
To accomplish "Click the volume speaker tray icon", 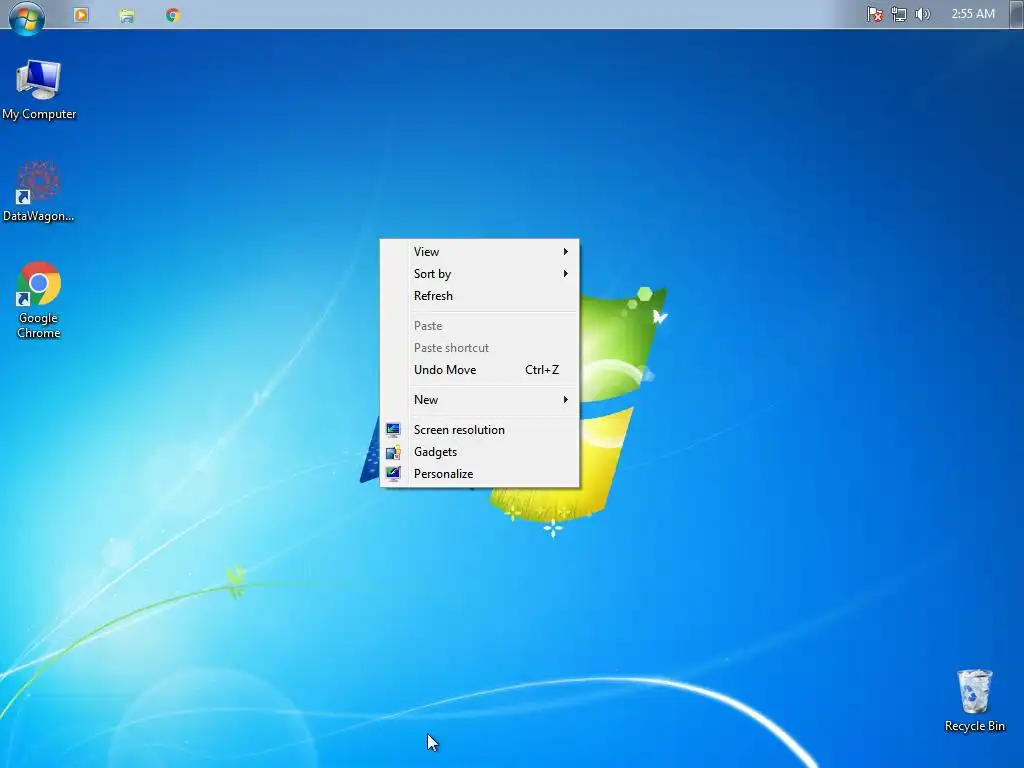I will pyautogui.click(x=922, y=14).
